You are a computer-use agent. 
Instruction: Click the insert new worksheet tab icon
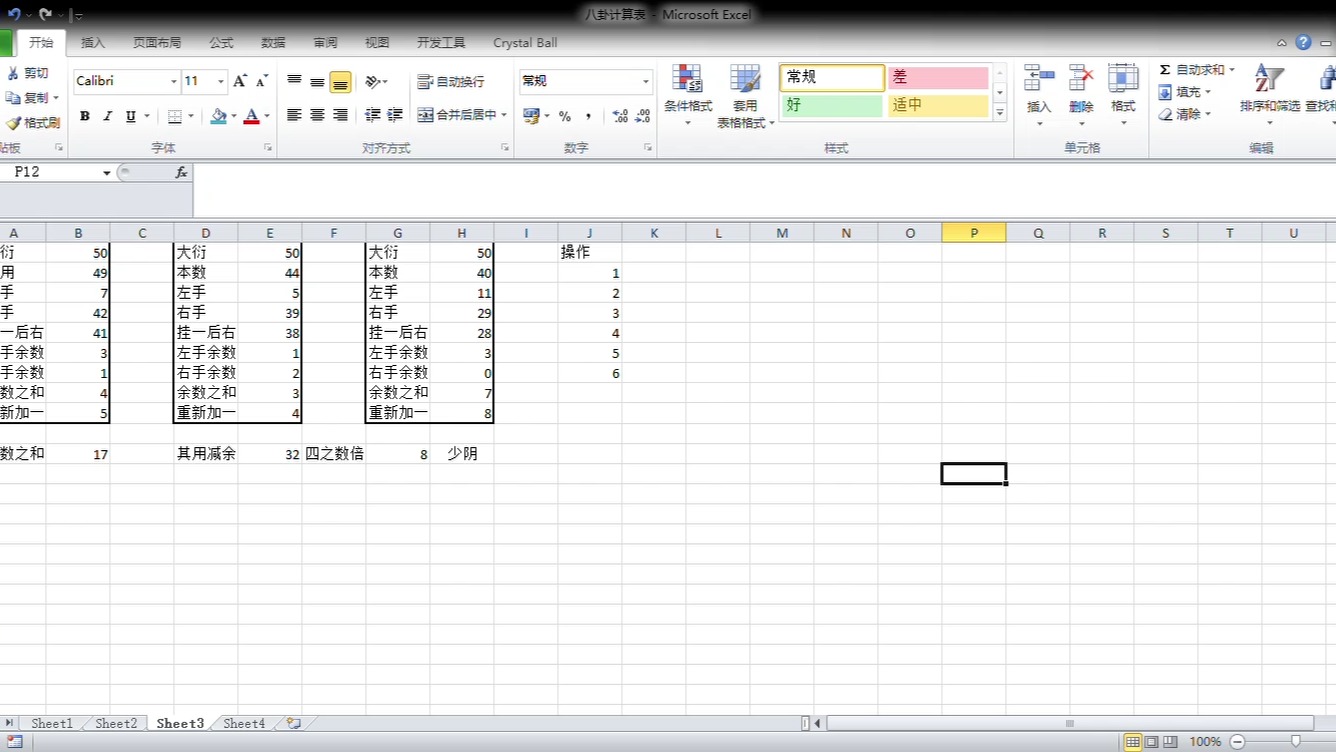point(293,722)
